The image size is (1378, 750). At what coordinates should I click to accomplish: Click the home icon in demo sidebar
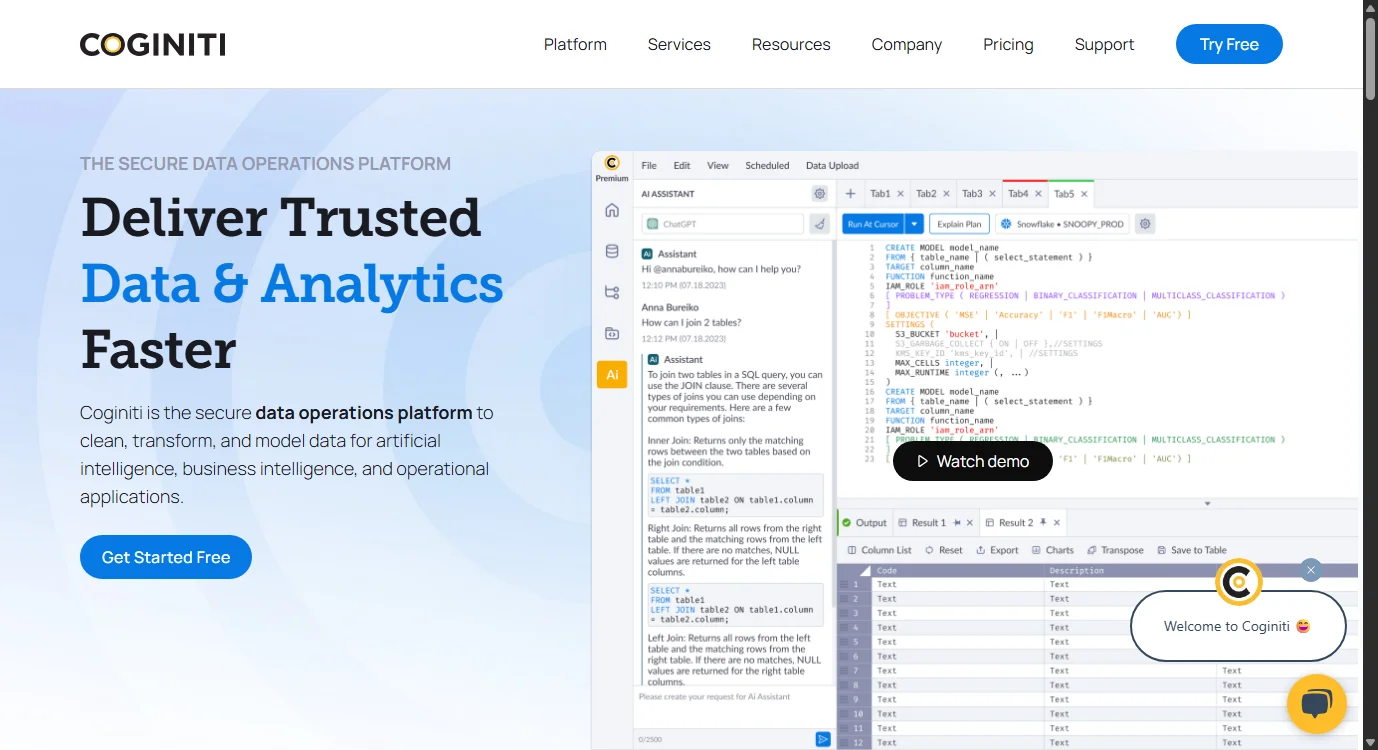[612, 210]
